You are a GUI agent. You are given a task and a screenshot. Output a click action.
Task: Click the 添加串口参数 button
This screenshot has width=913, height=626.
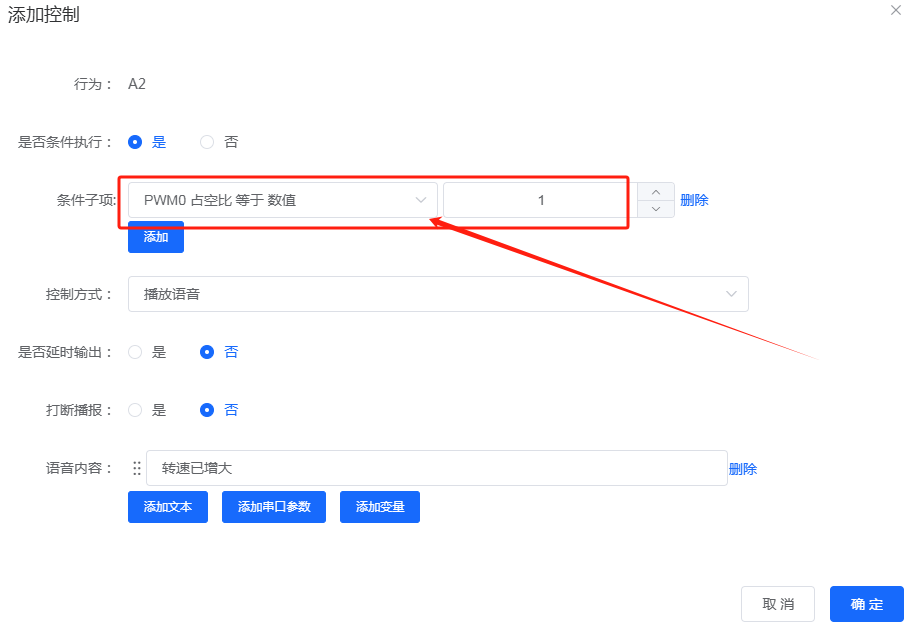coord(273,507)
